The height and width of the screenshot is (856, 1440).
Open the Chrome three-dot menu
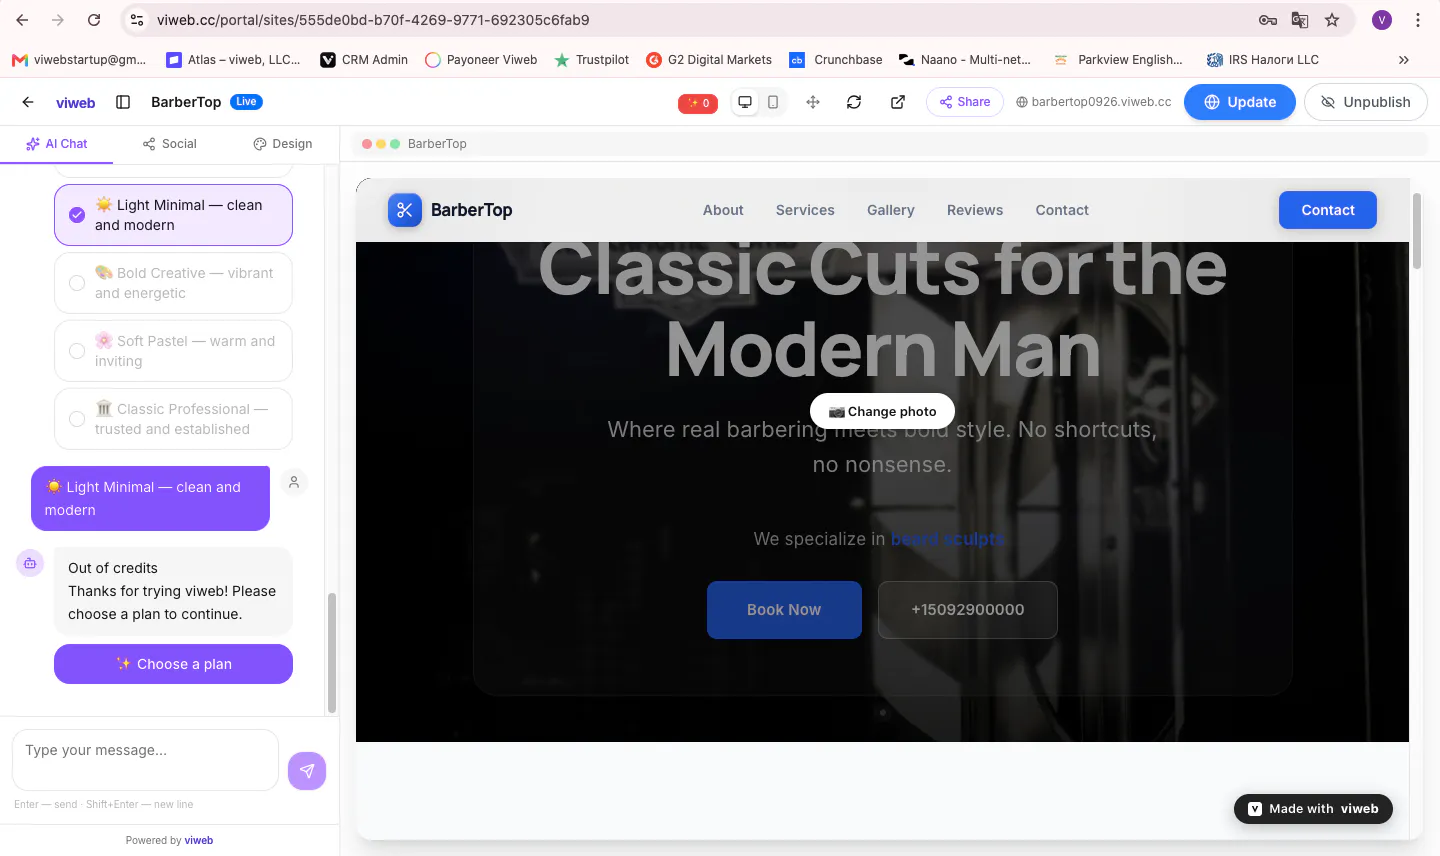(1418, 20)
